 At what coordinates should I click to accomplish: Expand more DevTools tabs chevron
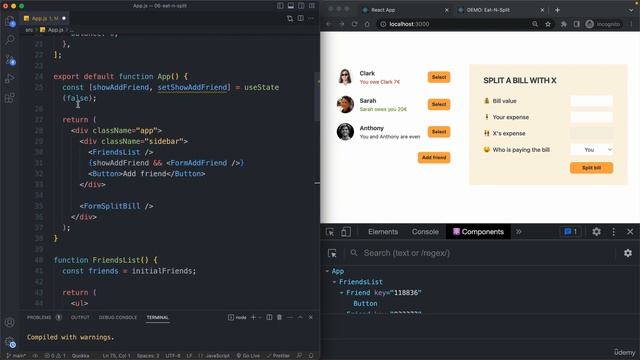tap(518, 232)
